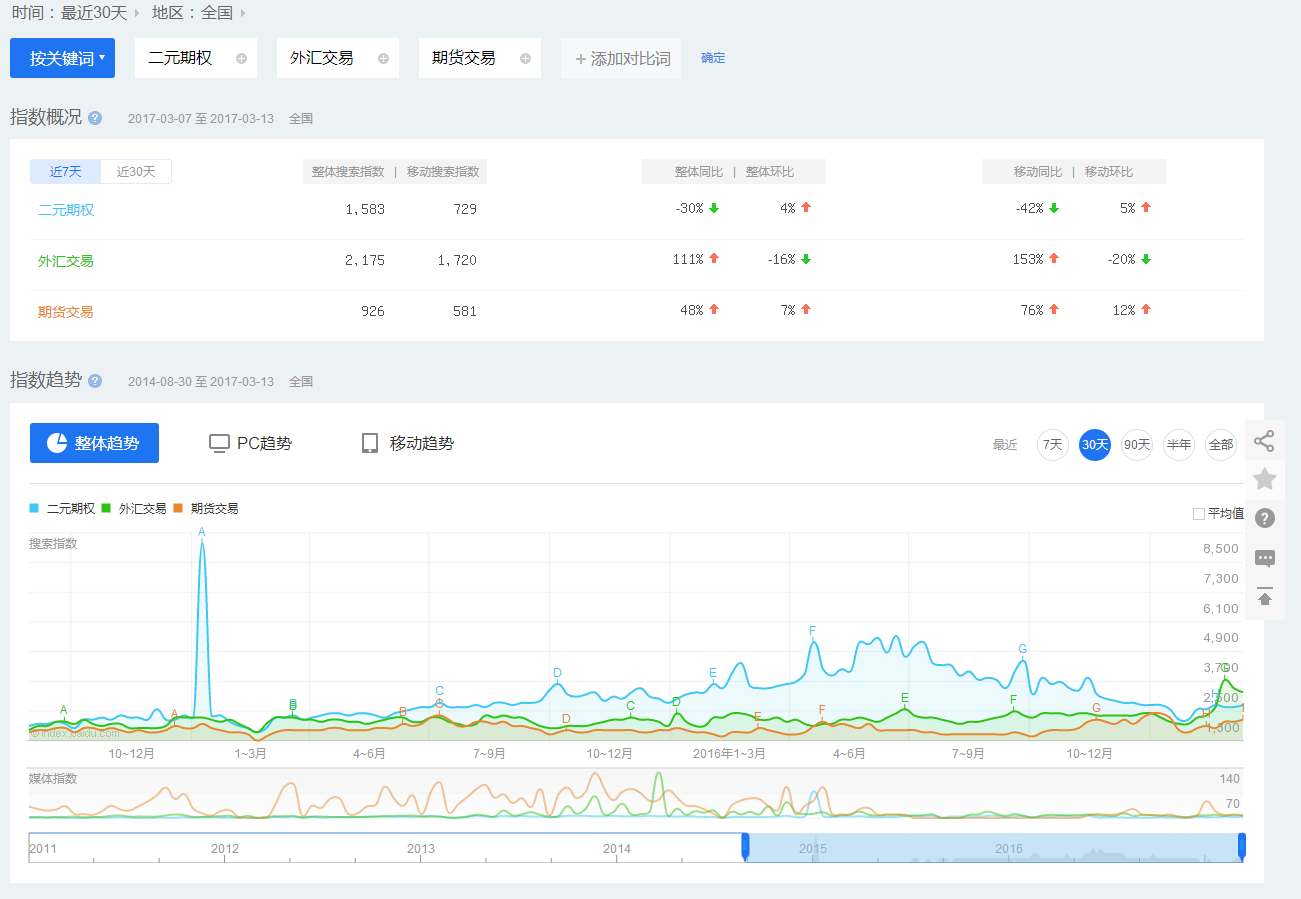
Task: Click the 确定 confirm link
Action: pyautogui.click(x=713, y=58)
